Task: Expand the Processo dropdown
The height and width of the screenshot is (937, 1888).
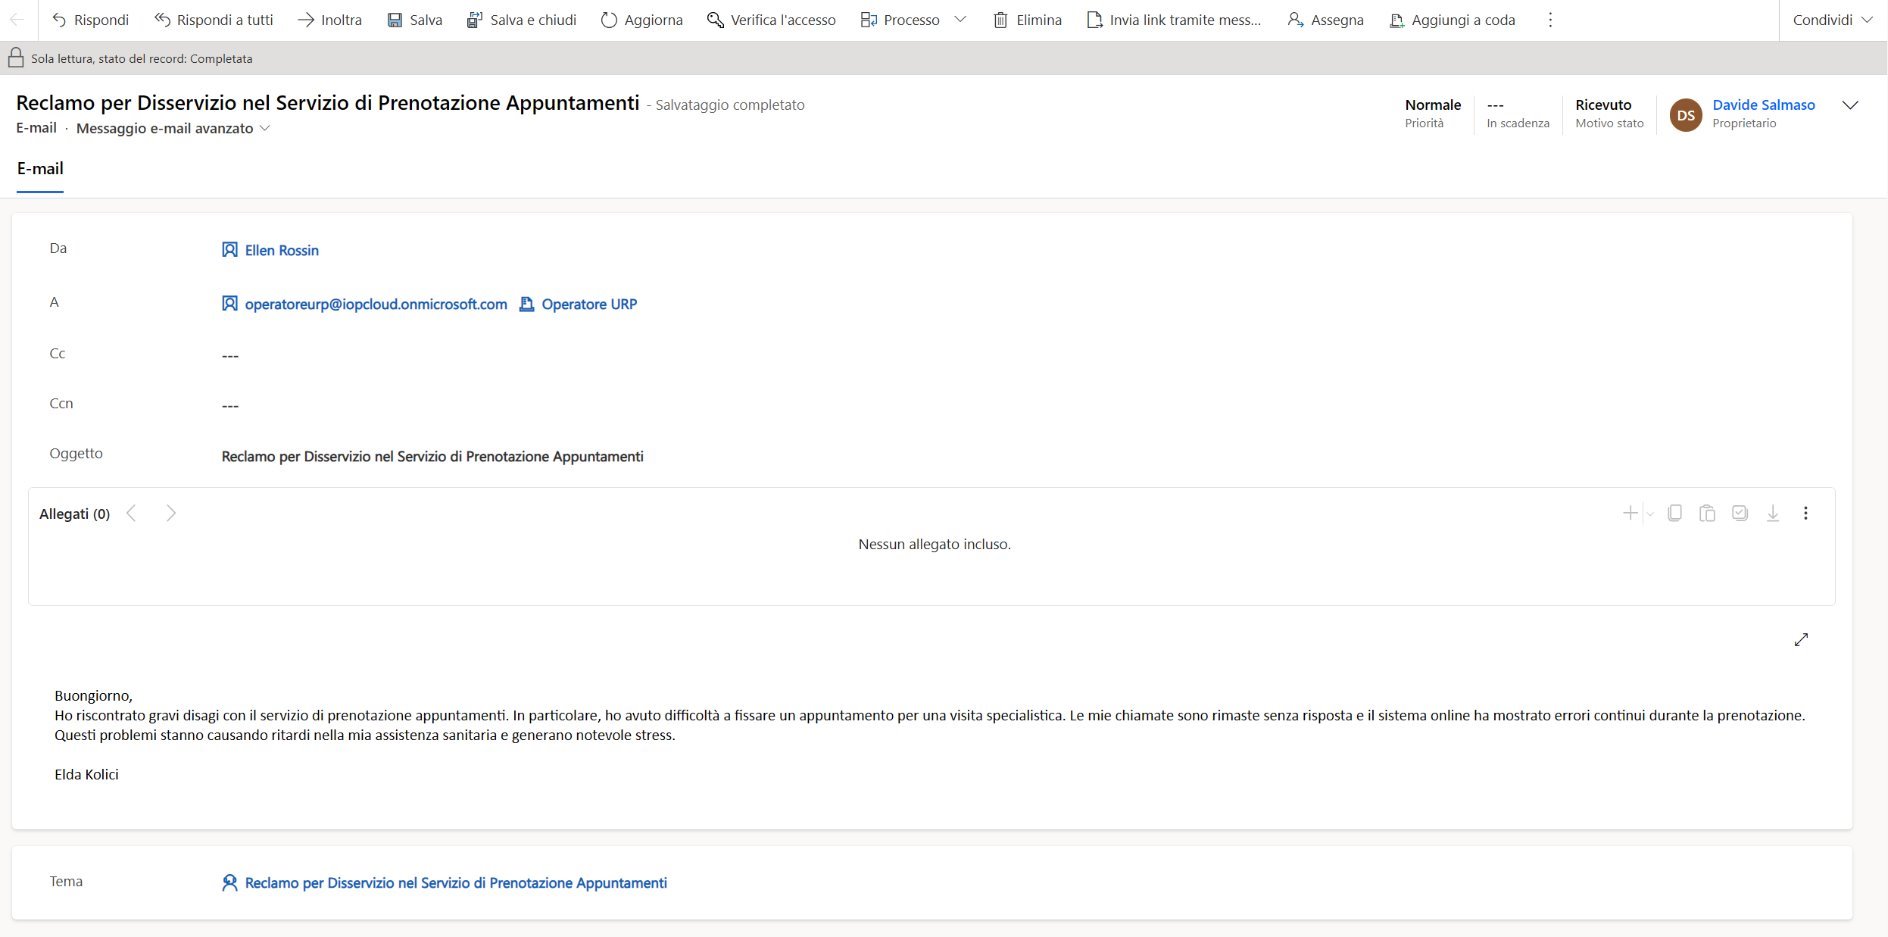Action: click(960, 20)
